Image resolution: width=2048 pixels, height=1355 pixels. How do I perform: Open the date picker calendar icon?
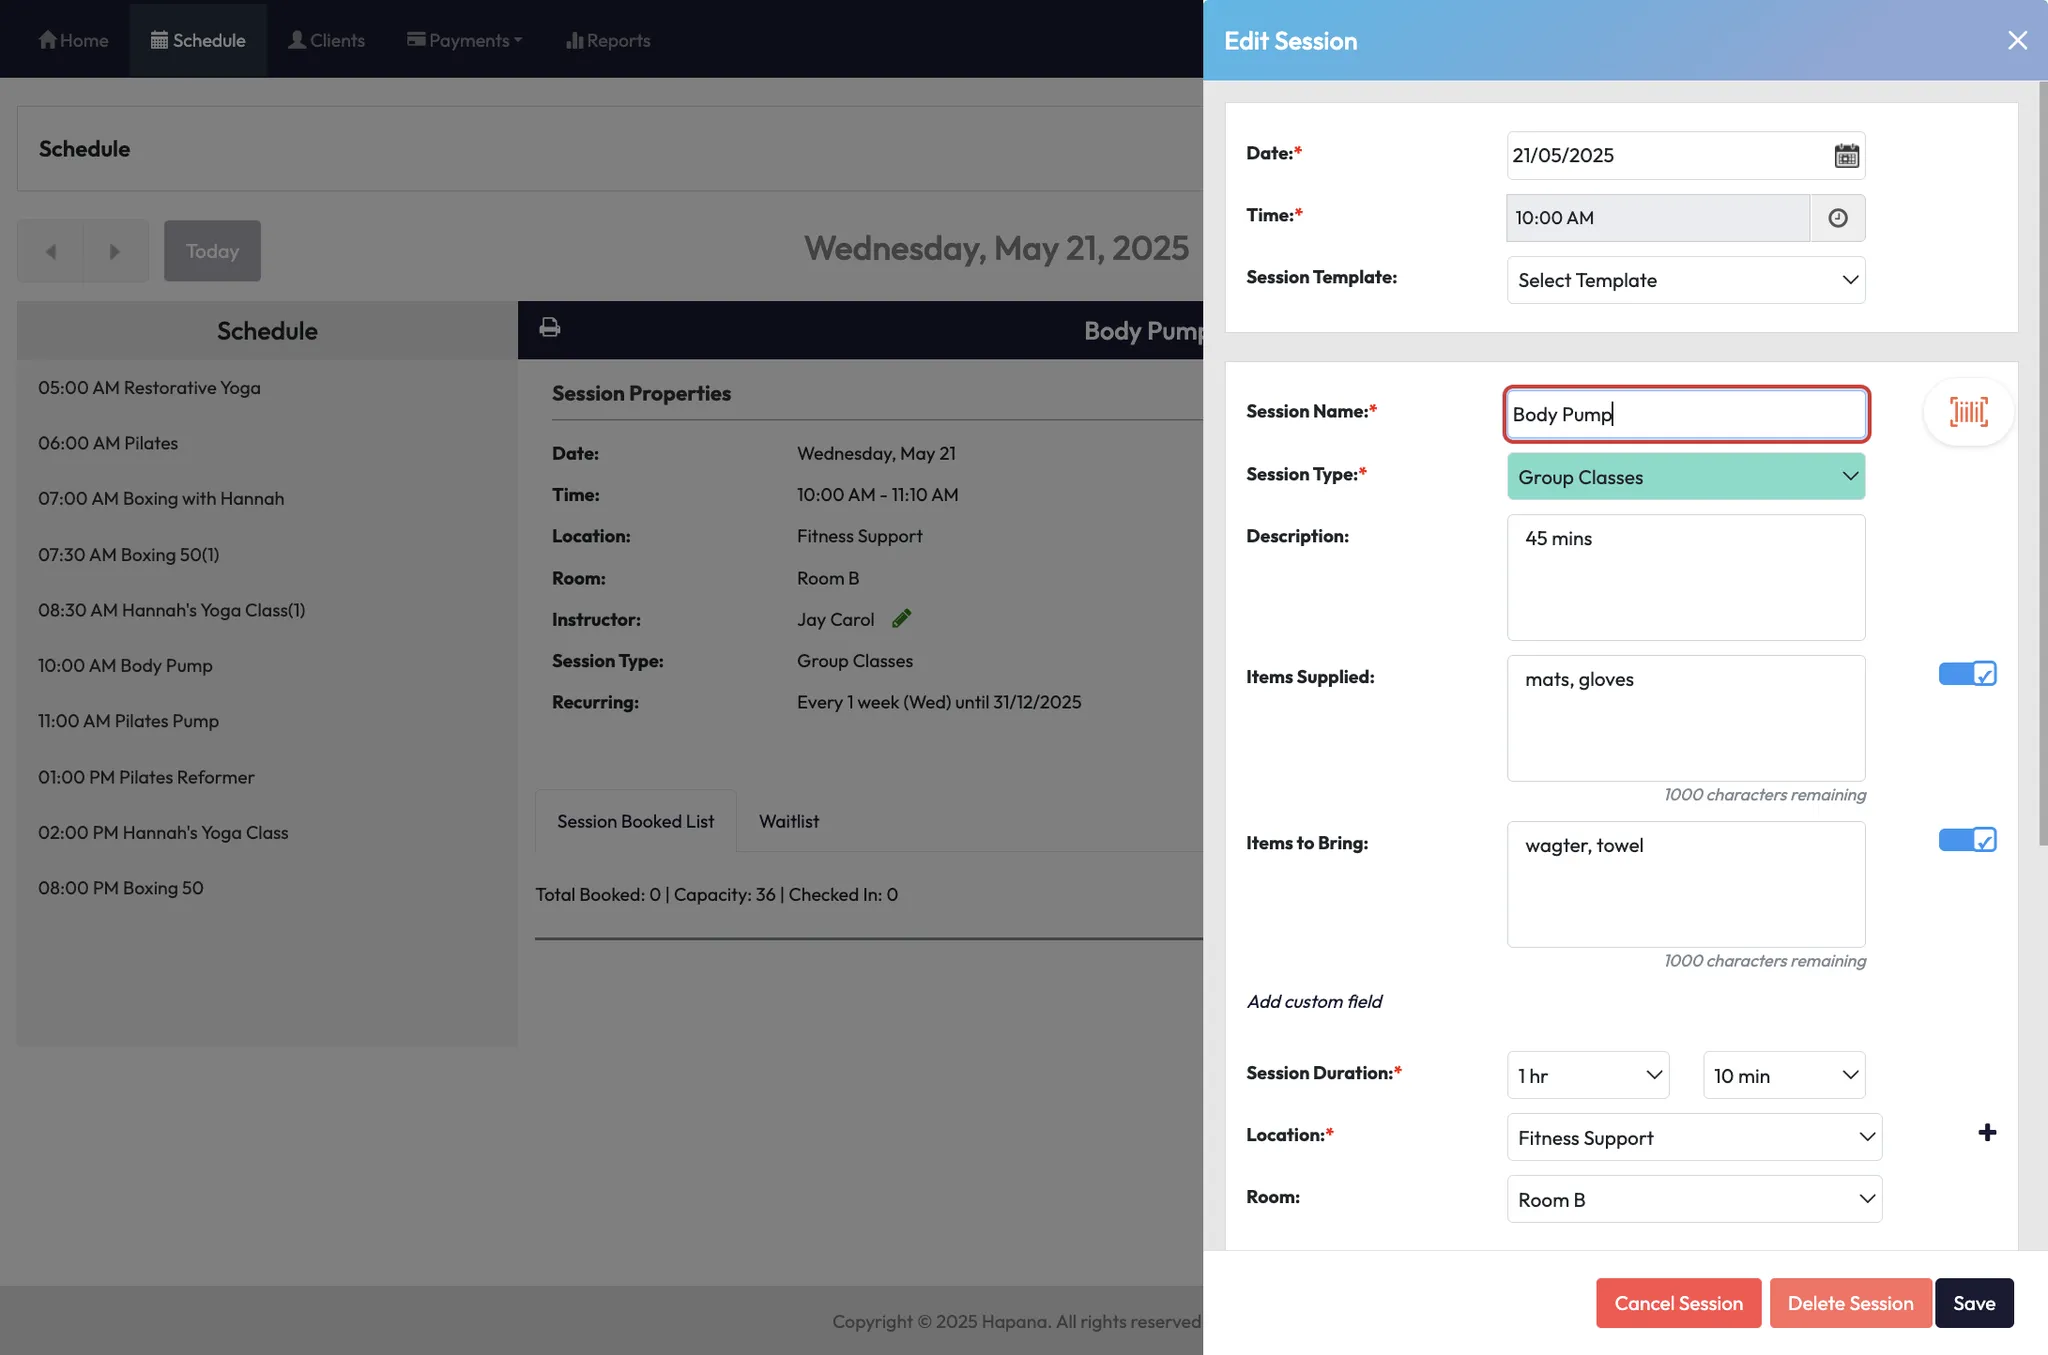coord(1846,156)
